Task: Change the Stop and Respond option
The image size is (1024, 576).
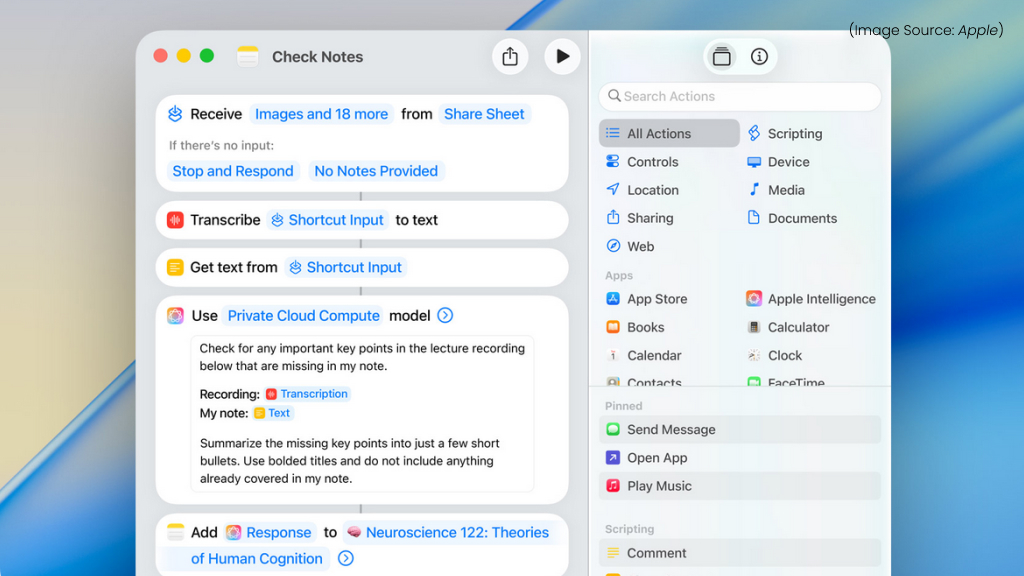Action: click(233, 171)
